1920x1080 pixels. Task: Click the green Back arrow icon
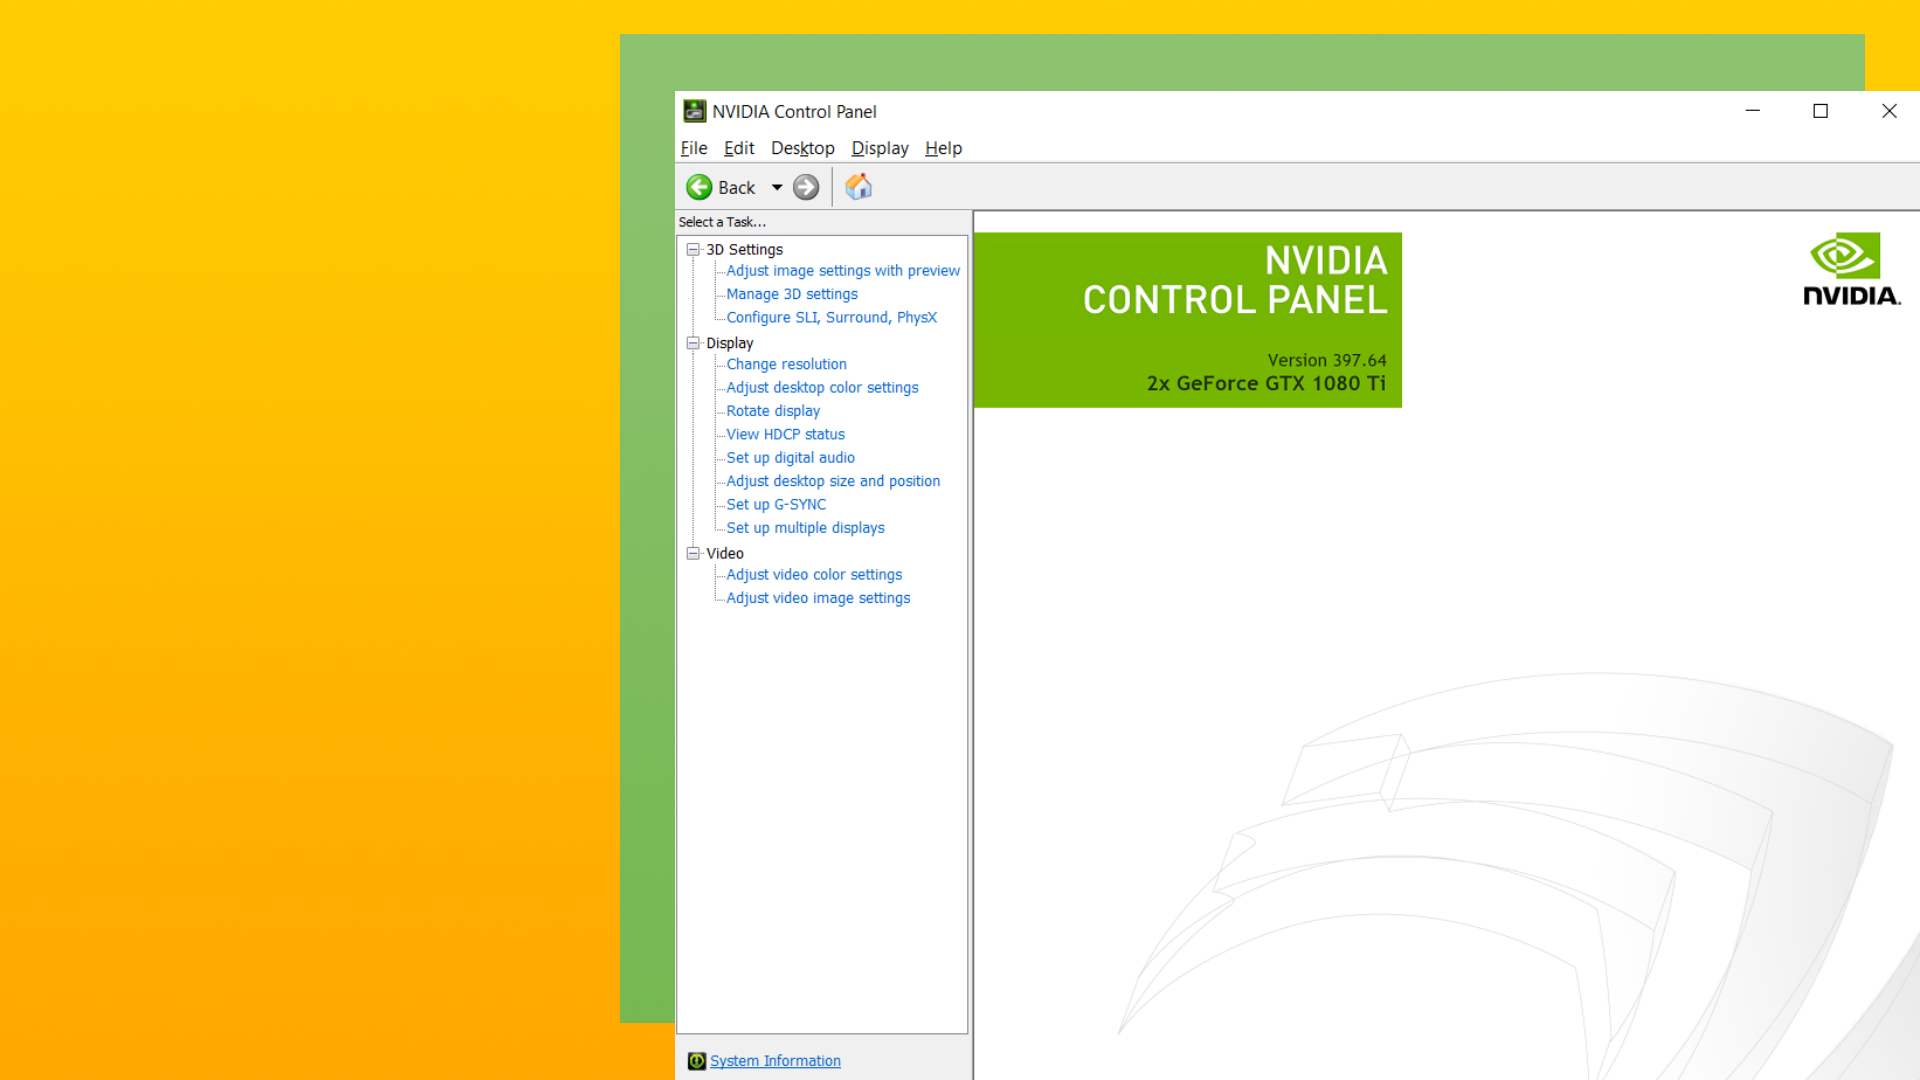click(x=699, y=187)
